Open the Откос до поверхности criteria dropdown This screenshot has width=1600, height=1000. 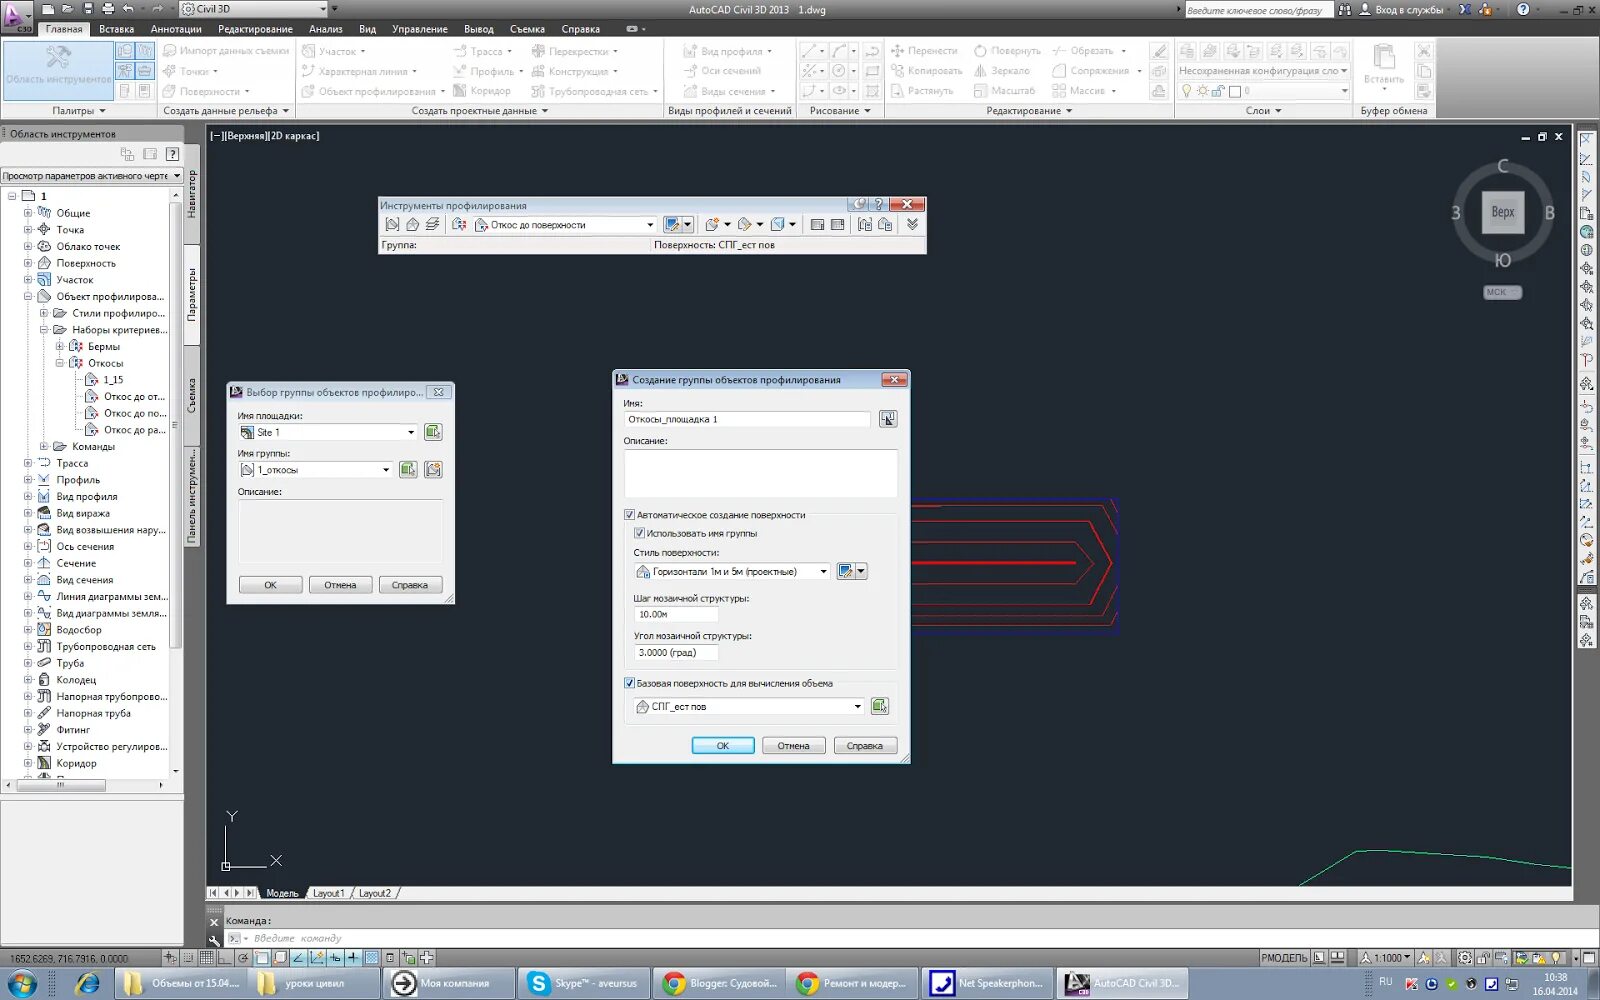coord(650,224)
